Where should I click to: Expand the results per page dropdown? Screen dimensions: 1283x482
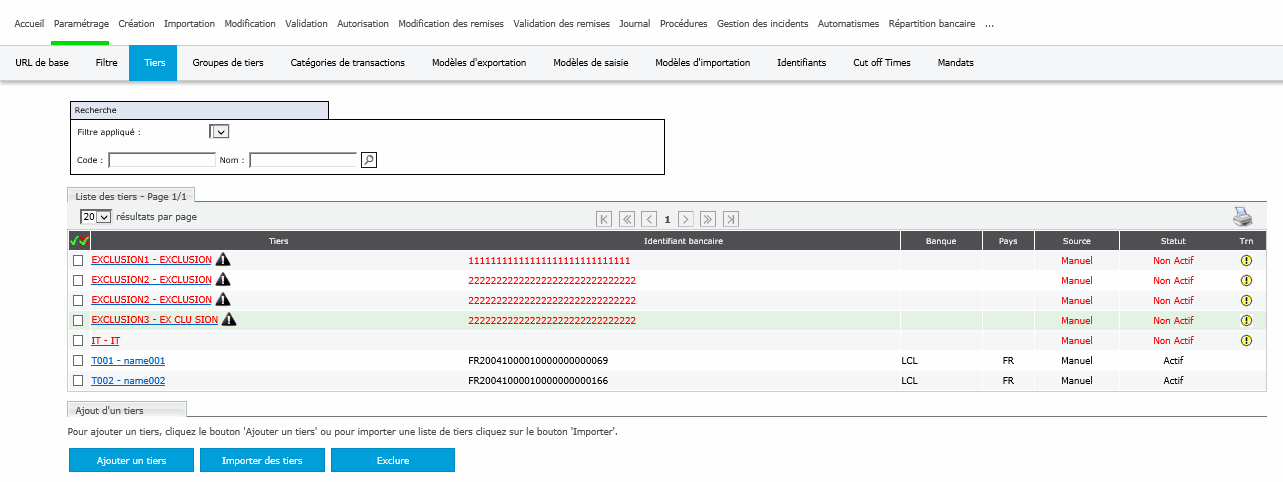(96, 217)
